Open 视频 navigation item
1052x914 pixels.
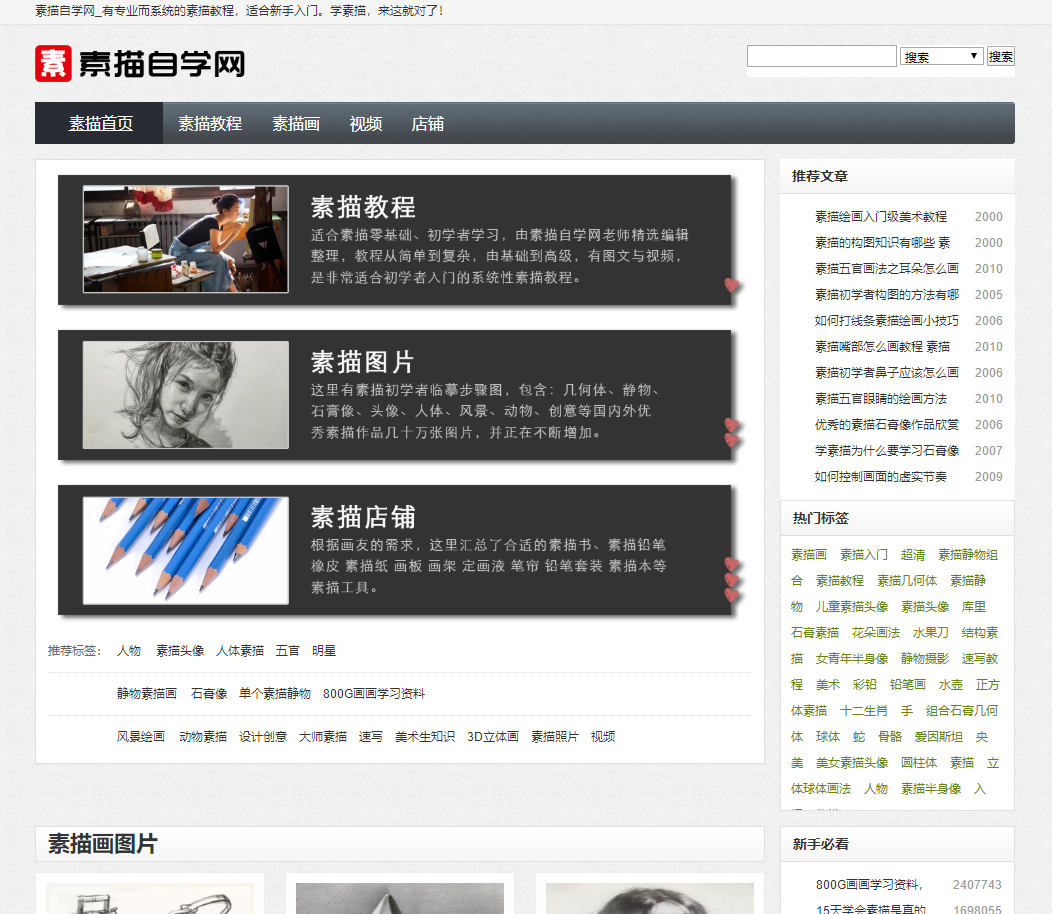[x=366, y=123]
